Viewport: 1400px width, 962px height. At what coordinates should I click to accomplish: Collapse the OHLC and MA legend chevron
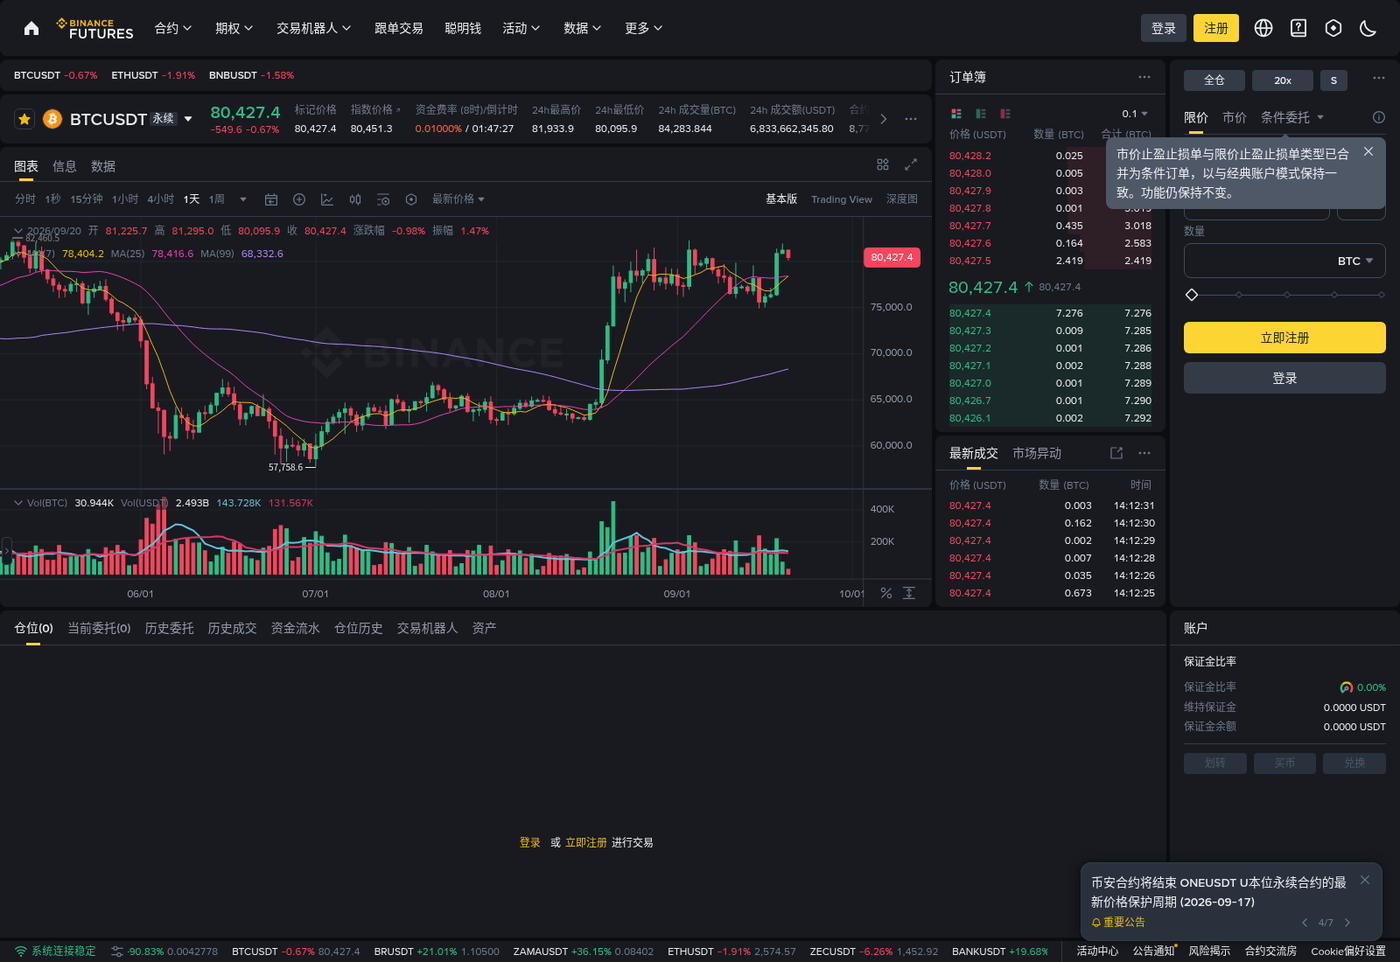tap(18, 231)
